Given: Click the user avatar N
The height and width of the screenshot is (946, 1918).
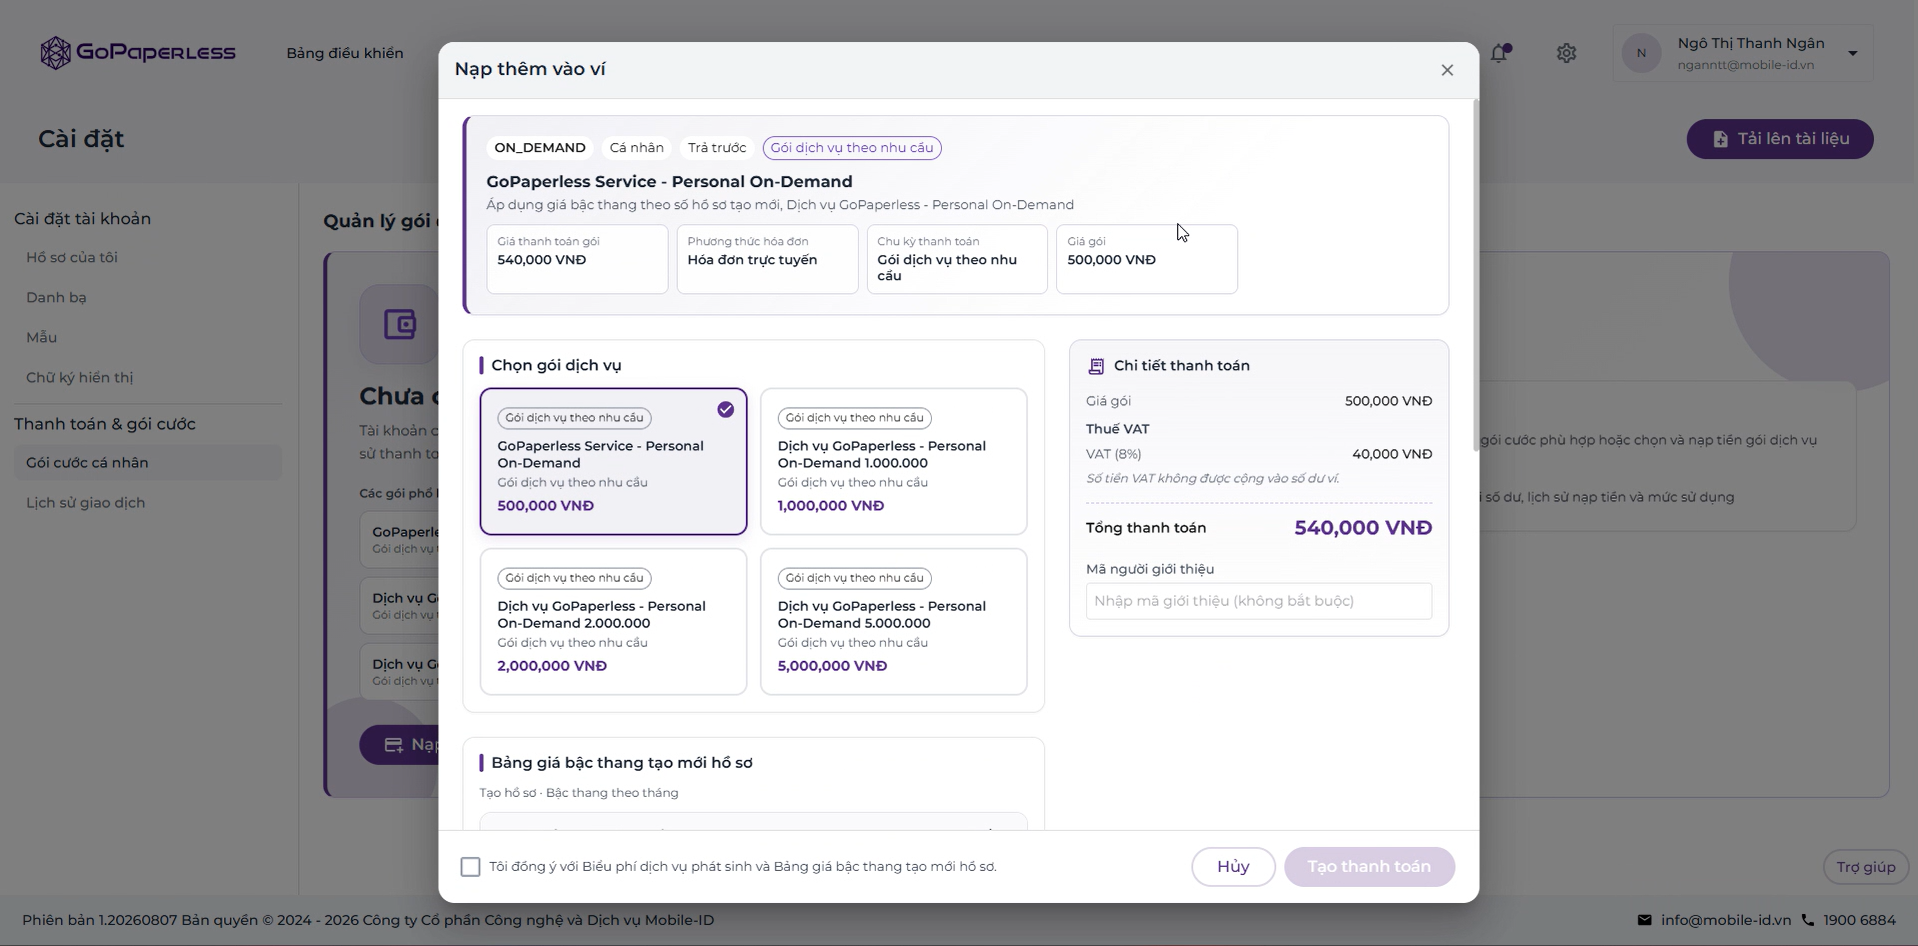Looking at the screenshot, I should coord(1641,53).
